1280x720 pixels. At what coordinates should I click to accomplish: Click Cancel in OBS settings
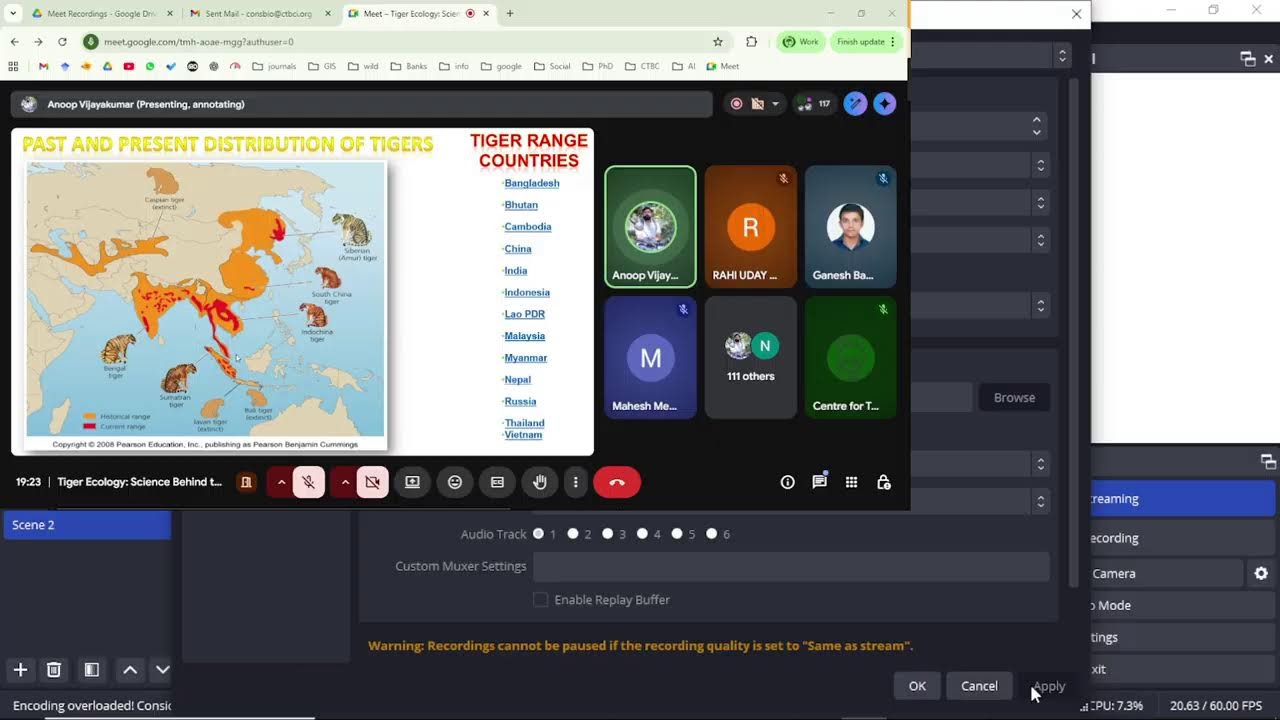(979, 686)
